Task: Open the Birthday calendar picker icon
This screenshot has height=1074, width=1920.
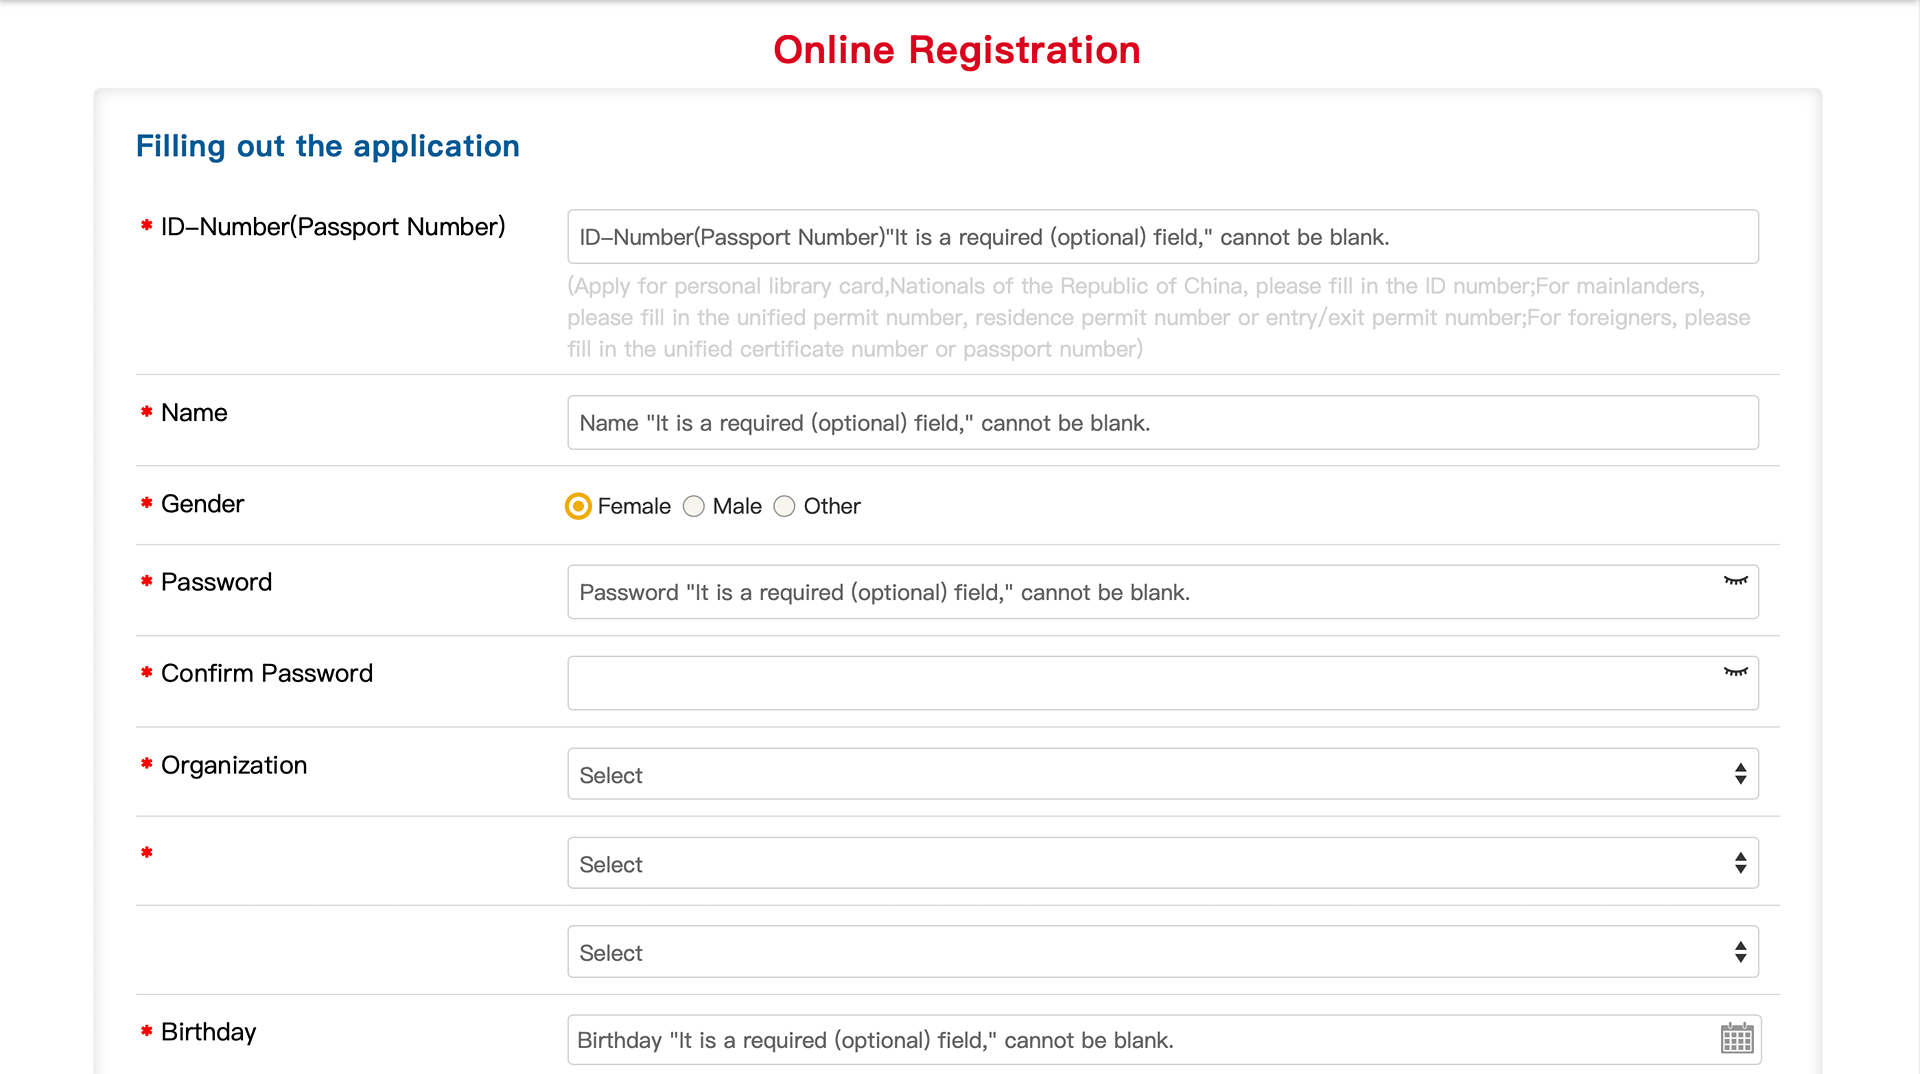Action: point(1737,1039)
